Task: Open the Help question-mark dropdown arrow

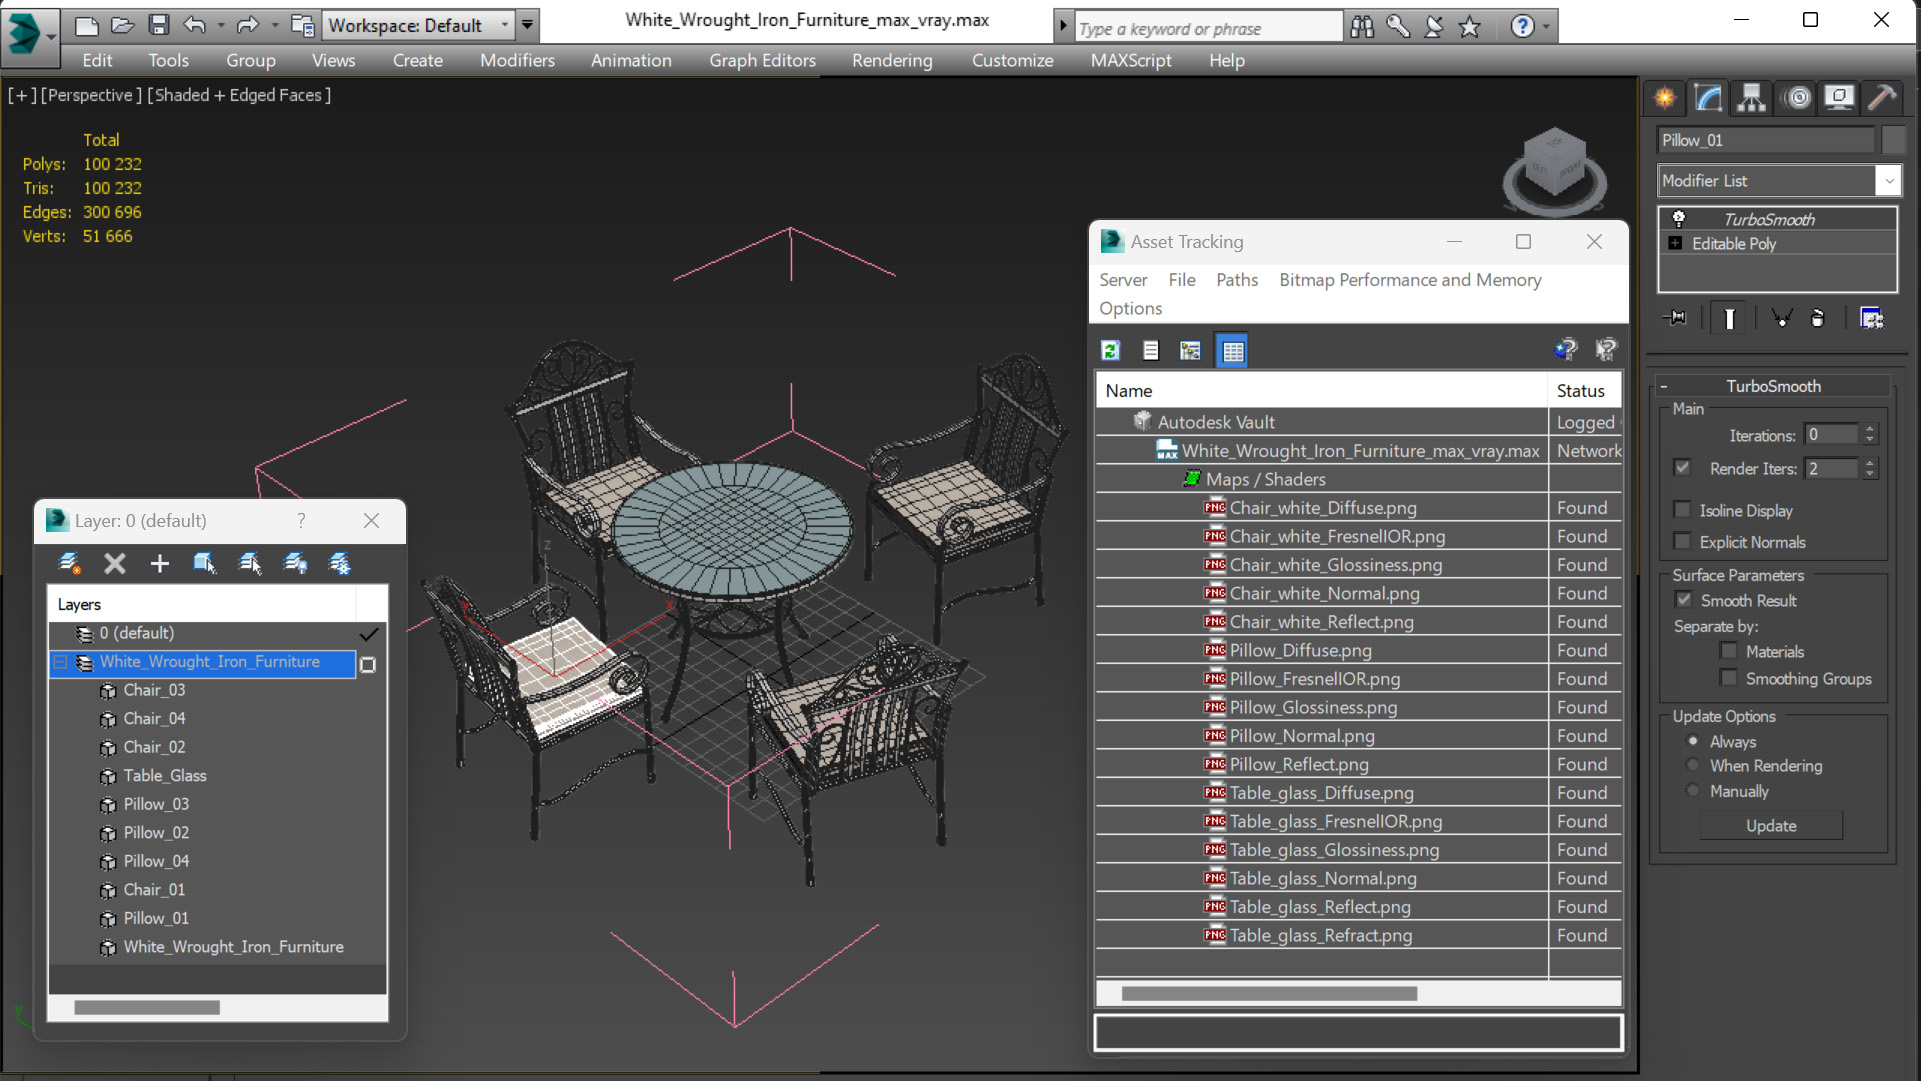Action: coord(1546,27)
